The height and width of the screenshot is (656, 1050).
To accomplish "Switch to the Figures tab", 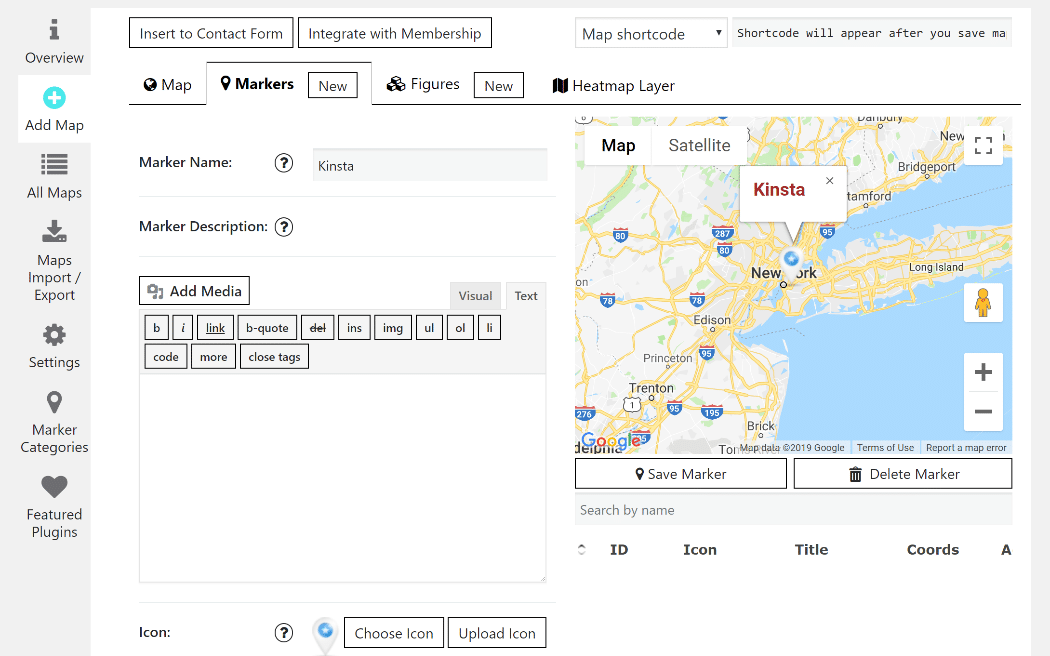I will (x=434, y=84).
